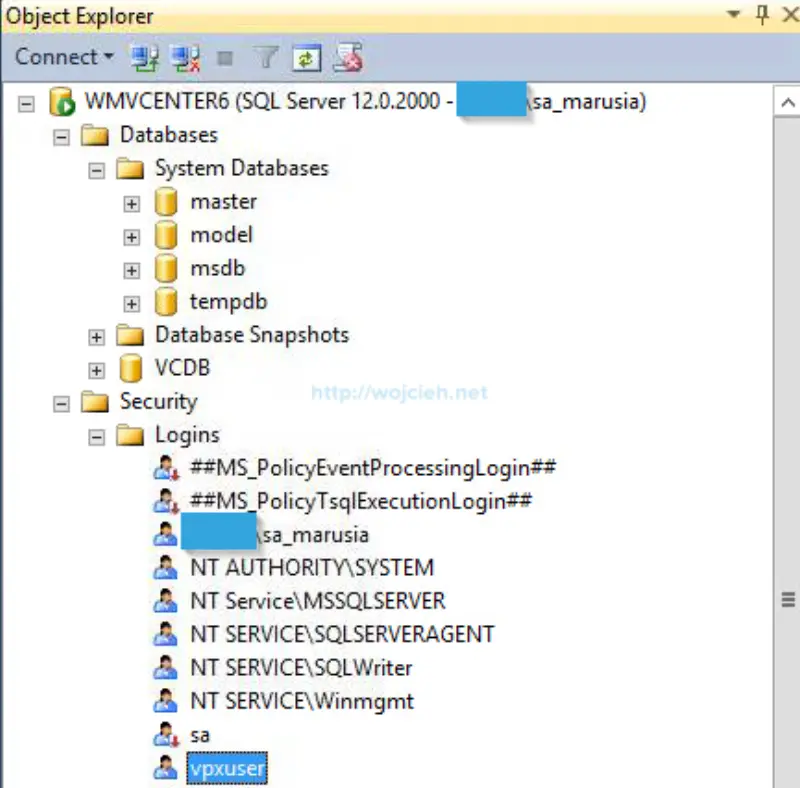The width and height of the screenshot is (800, 788).
Task: Click the scroll-up arrow on the scrollbar
Action: 789,101
